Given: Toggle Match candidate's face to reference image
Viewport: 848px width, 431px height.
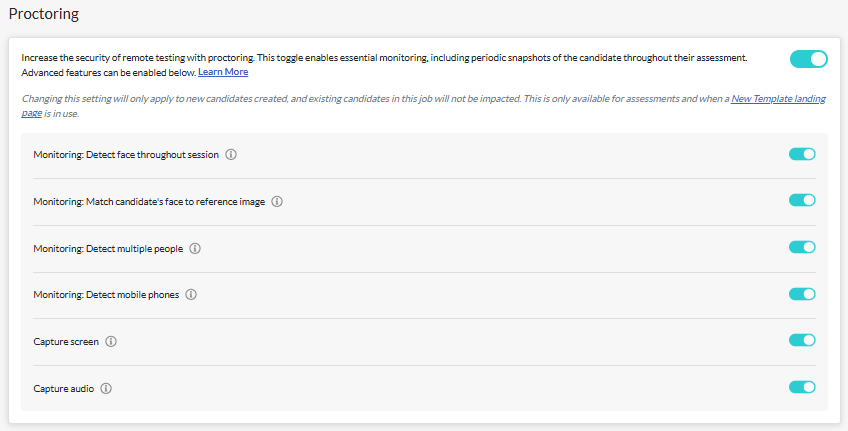Looking at the screenshot, I should tap(802, 200).
